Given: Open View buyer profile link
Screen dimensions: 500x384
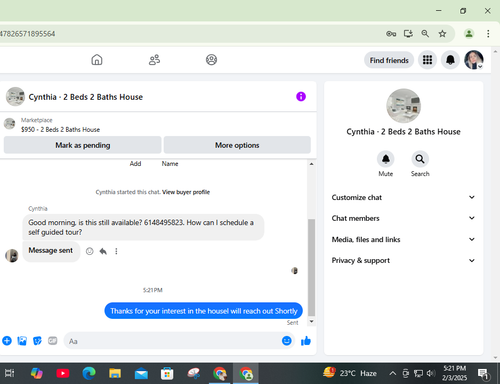Looking at the screenshot, I should [x=186, y=192].
